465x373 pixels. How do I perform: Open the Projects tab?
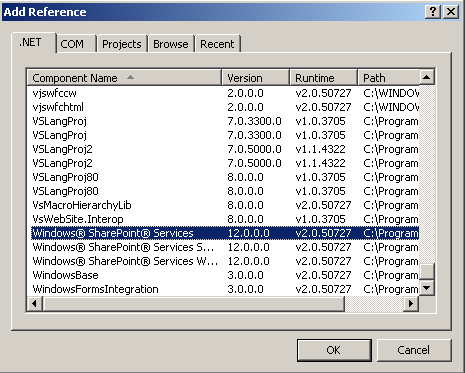[x=122, y=44]
